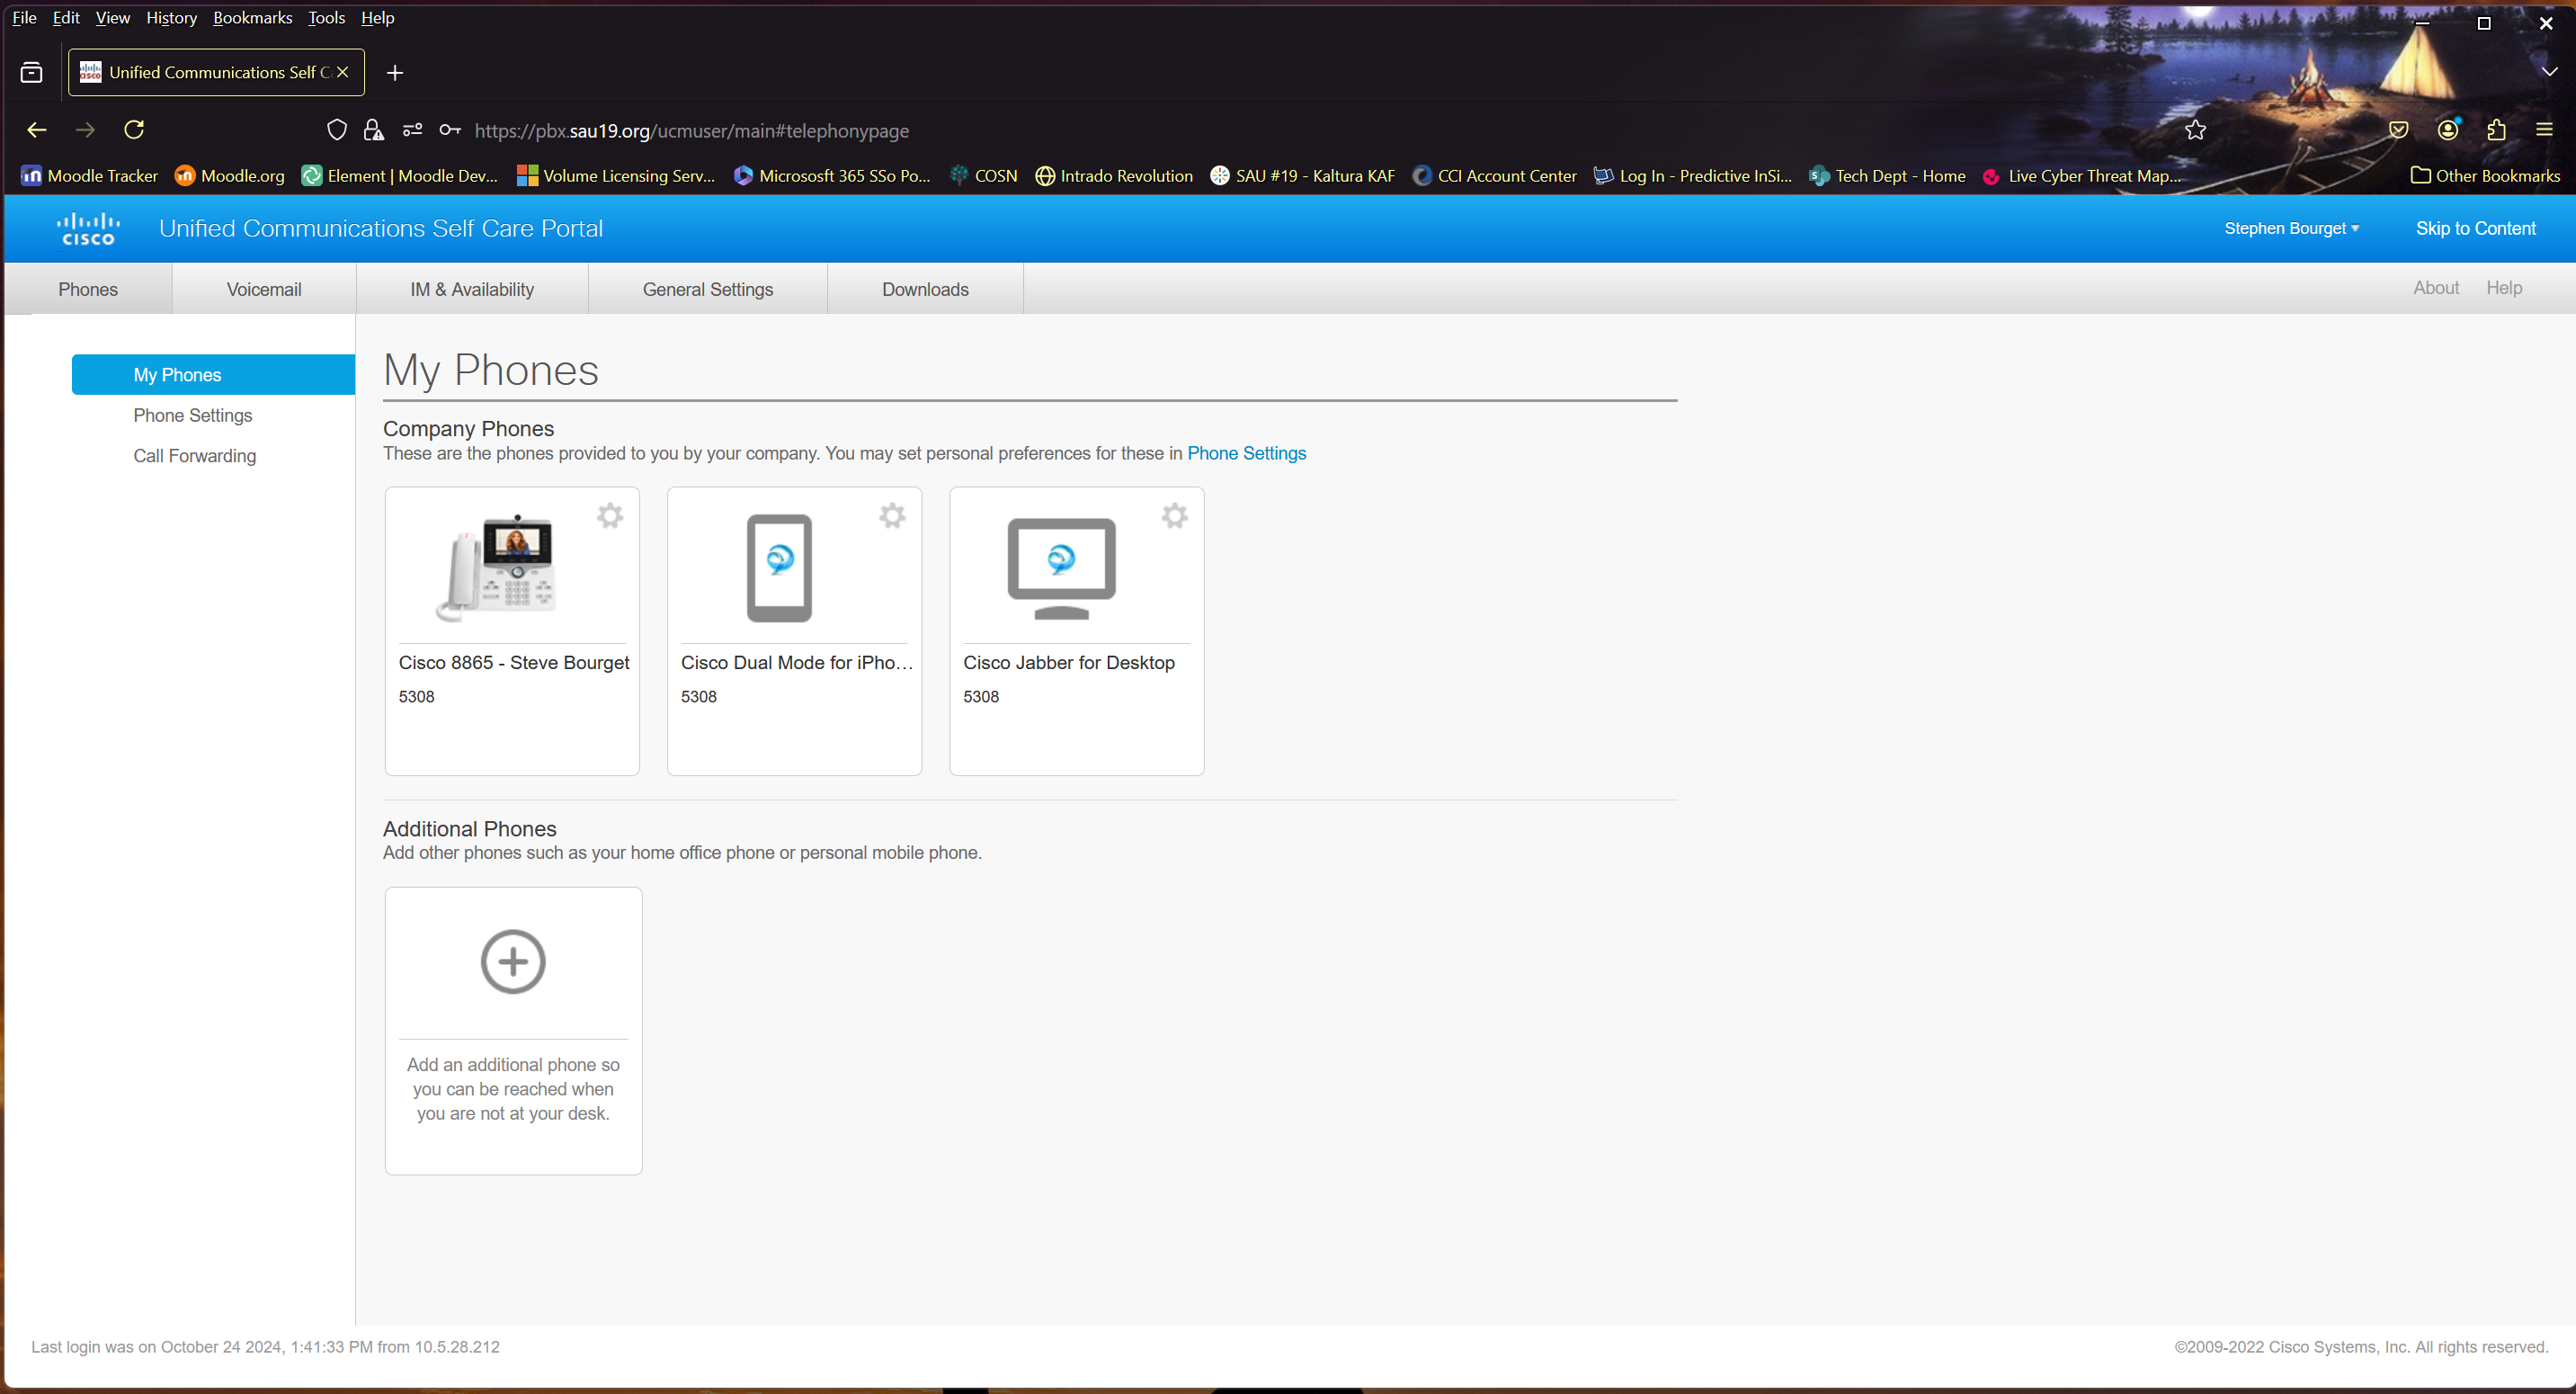Open the portal Help link
This screenshot has height=1394, width=2576.
[2504, 288]
